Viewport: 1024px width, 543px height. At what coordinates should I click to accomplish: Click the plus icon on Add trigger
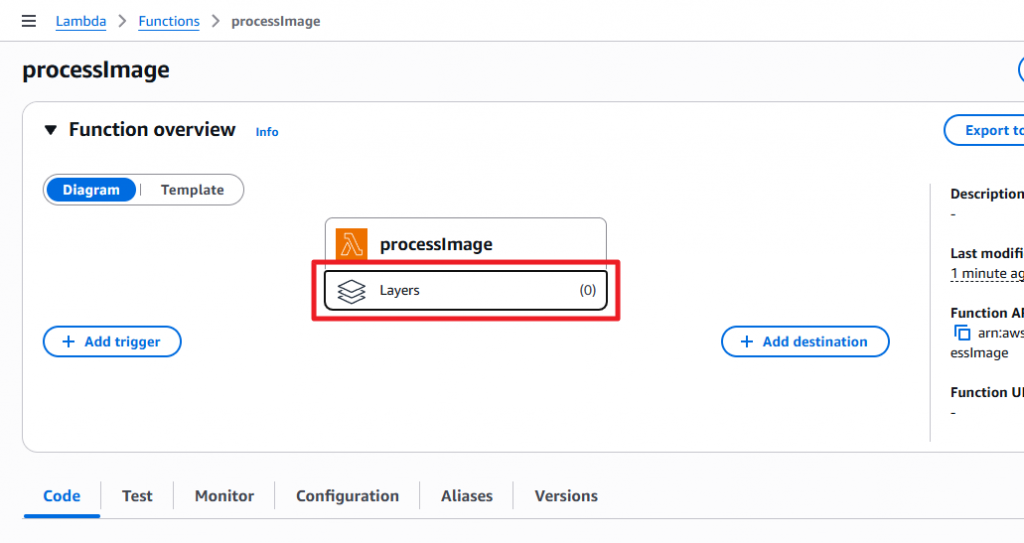pos(68,342)
